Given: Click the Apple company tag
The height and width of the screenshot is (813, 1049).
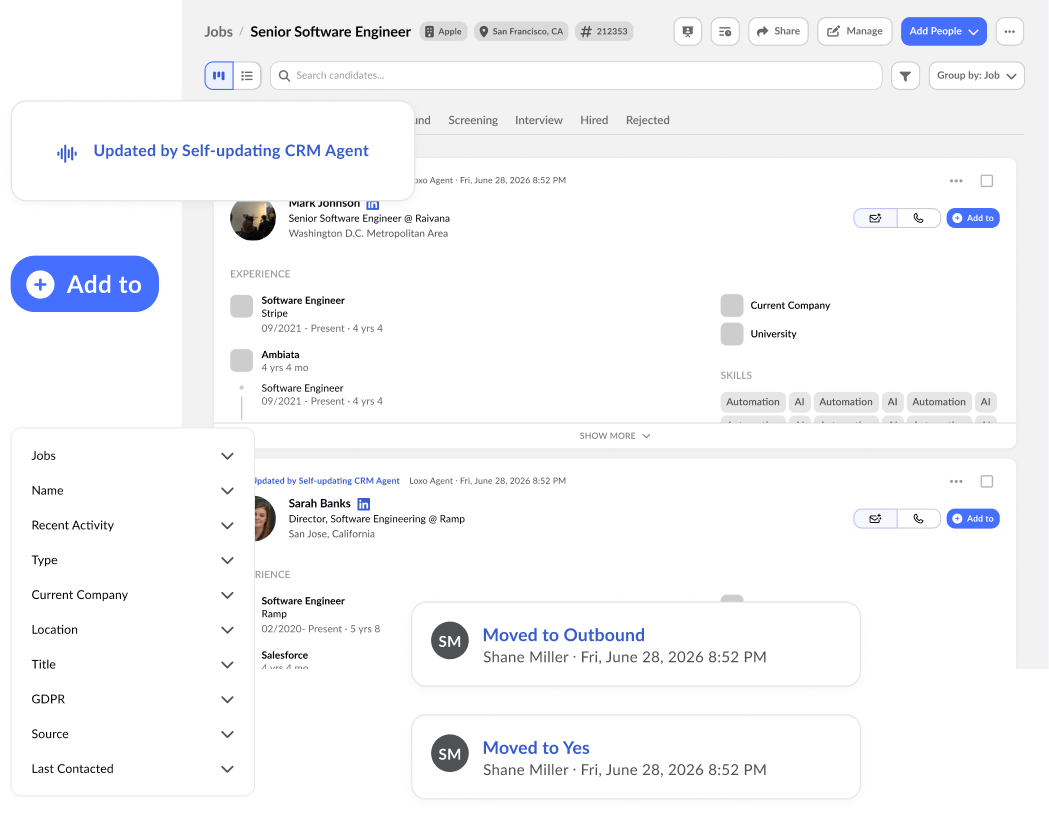Looking at the screenshot, I should (444, 31).
